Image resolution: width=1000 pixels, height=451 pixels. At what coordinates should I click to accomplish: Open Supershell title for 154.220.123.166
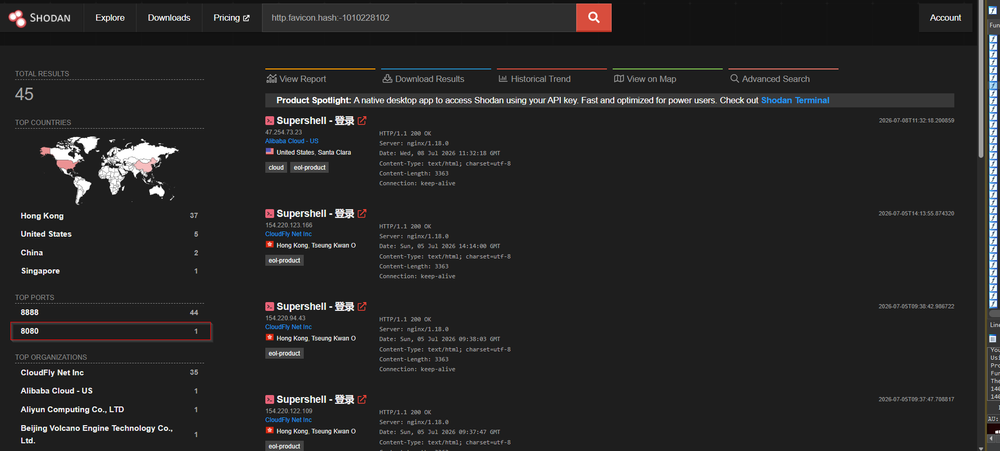(315, 214)
